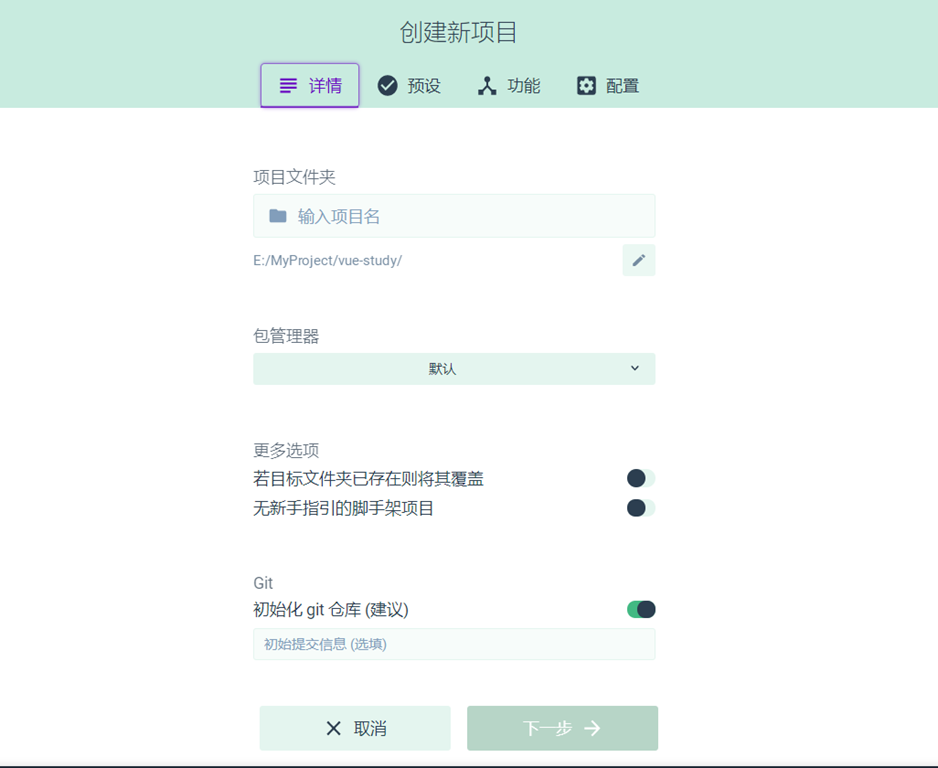Image resolution: width=938 pixels, height=768 pixels.
Task: Disable the initialize git repository switch
Action: click(x=640, y=609)
